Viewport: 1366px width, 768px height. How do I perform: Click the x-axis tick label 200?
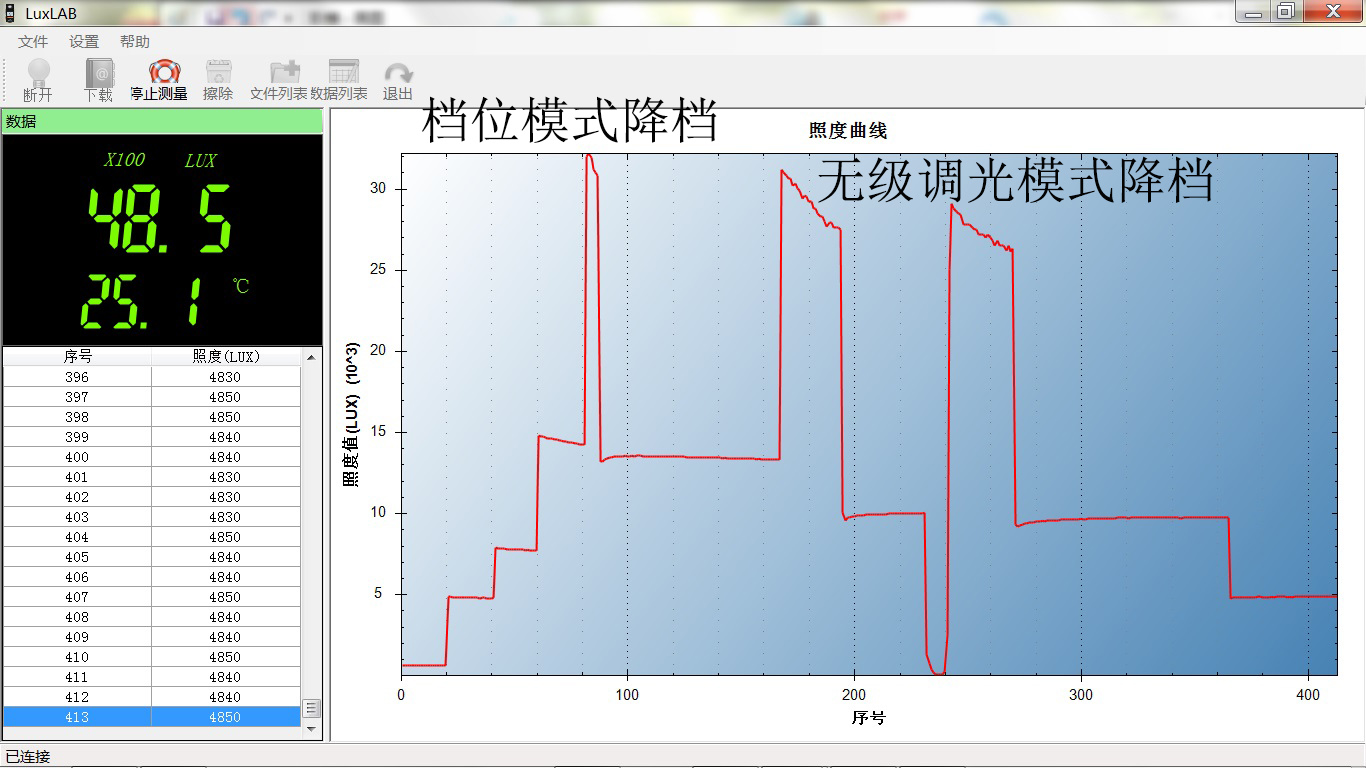855,694
